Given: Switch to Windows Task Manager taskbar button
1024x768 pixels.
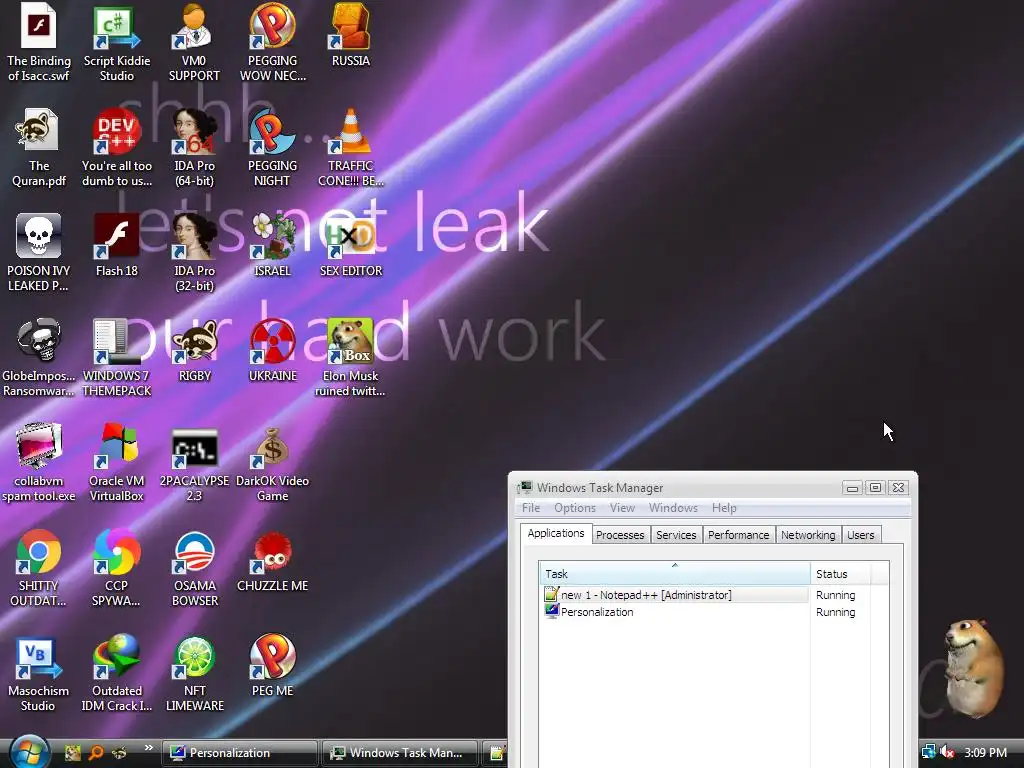Looking at the screenshot, I should 398,753.
